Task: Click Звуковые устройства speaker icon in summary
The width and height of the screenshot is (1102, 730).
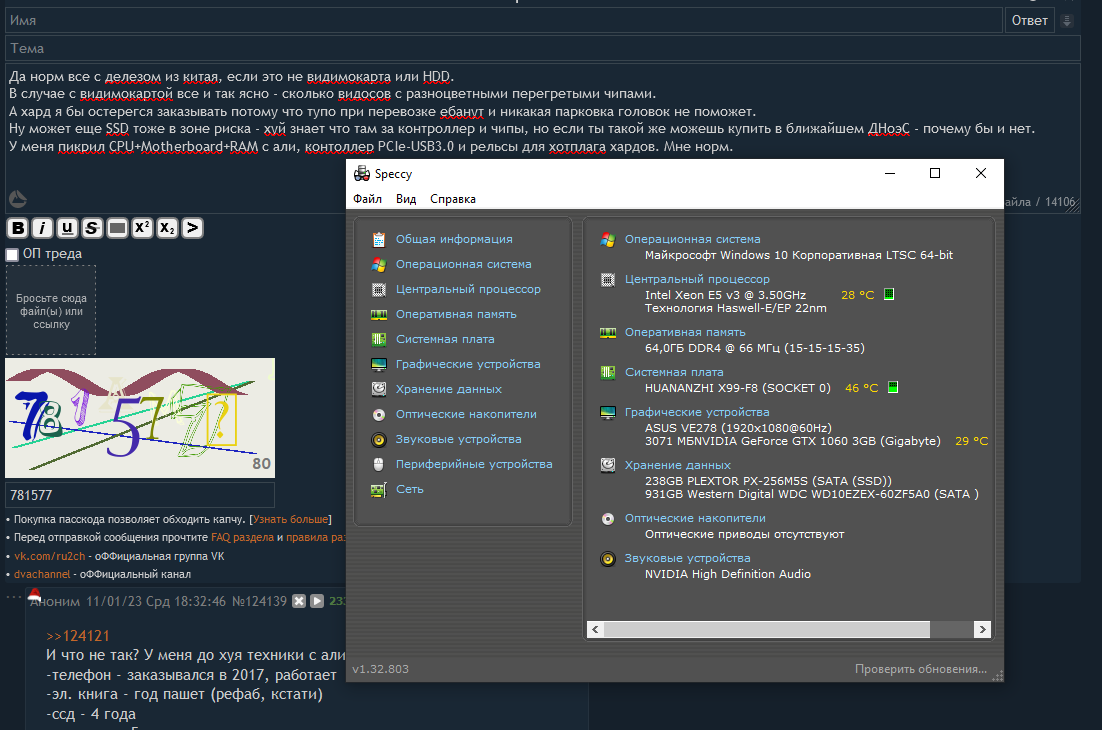Action: 608,559
